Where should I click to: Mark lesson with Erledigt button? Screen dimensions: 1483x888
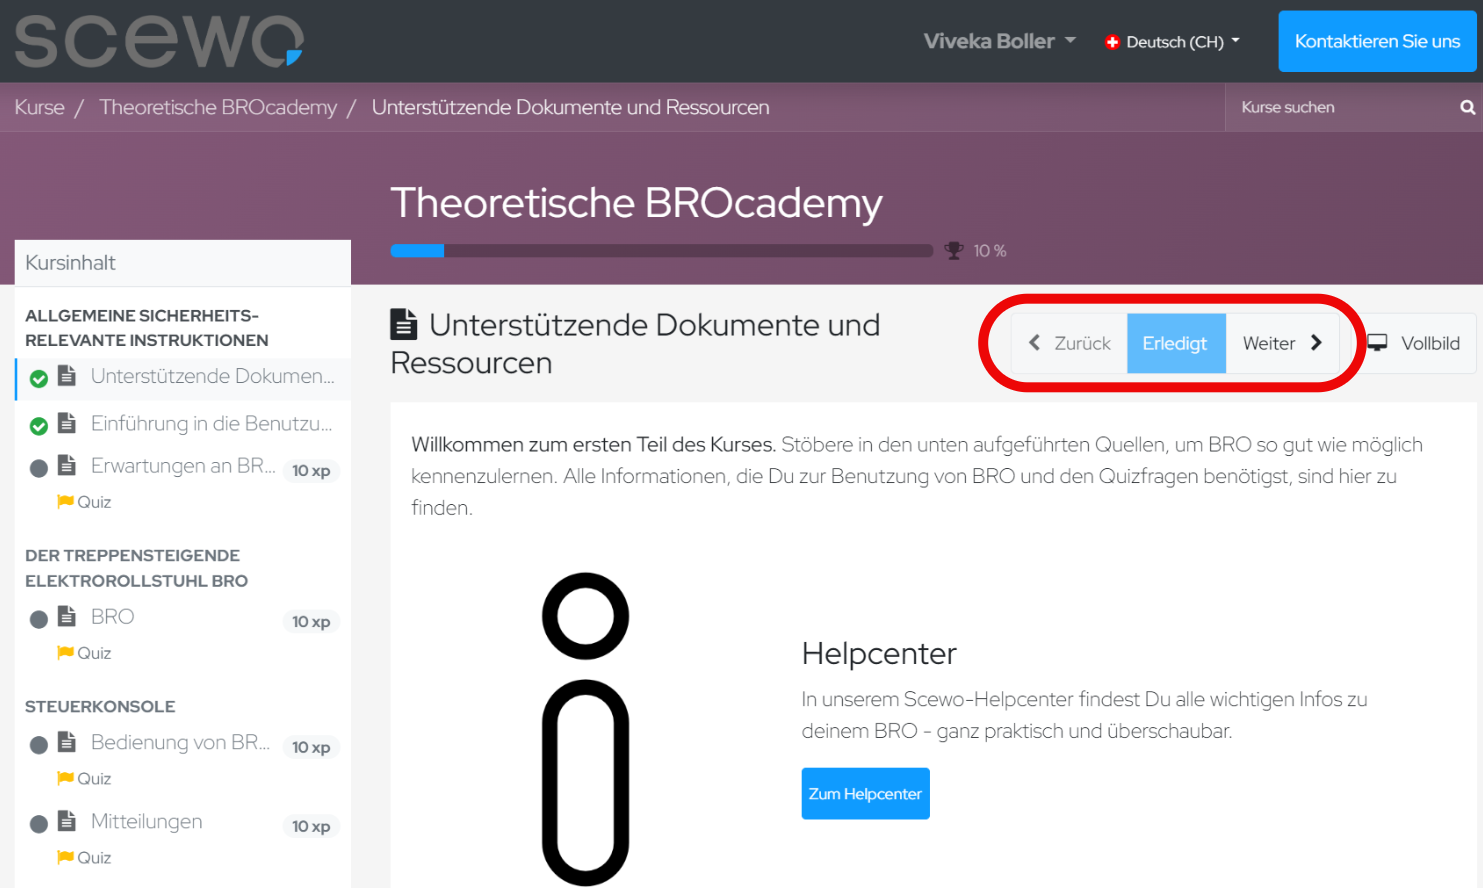pos(1176,343)
